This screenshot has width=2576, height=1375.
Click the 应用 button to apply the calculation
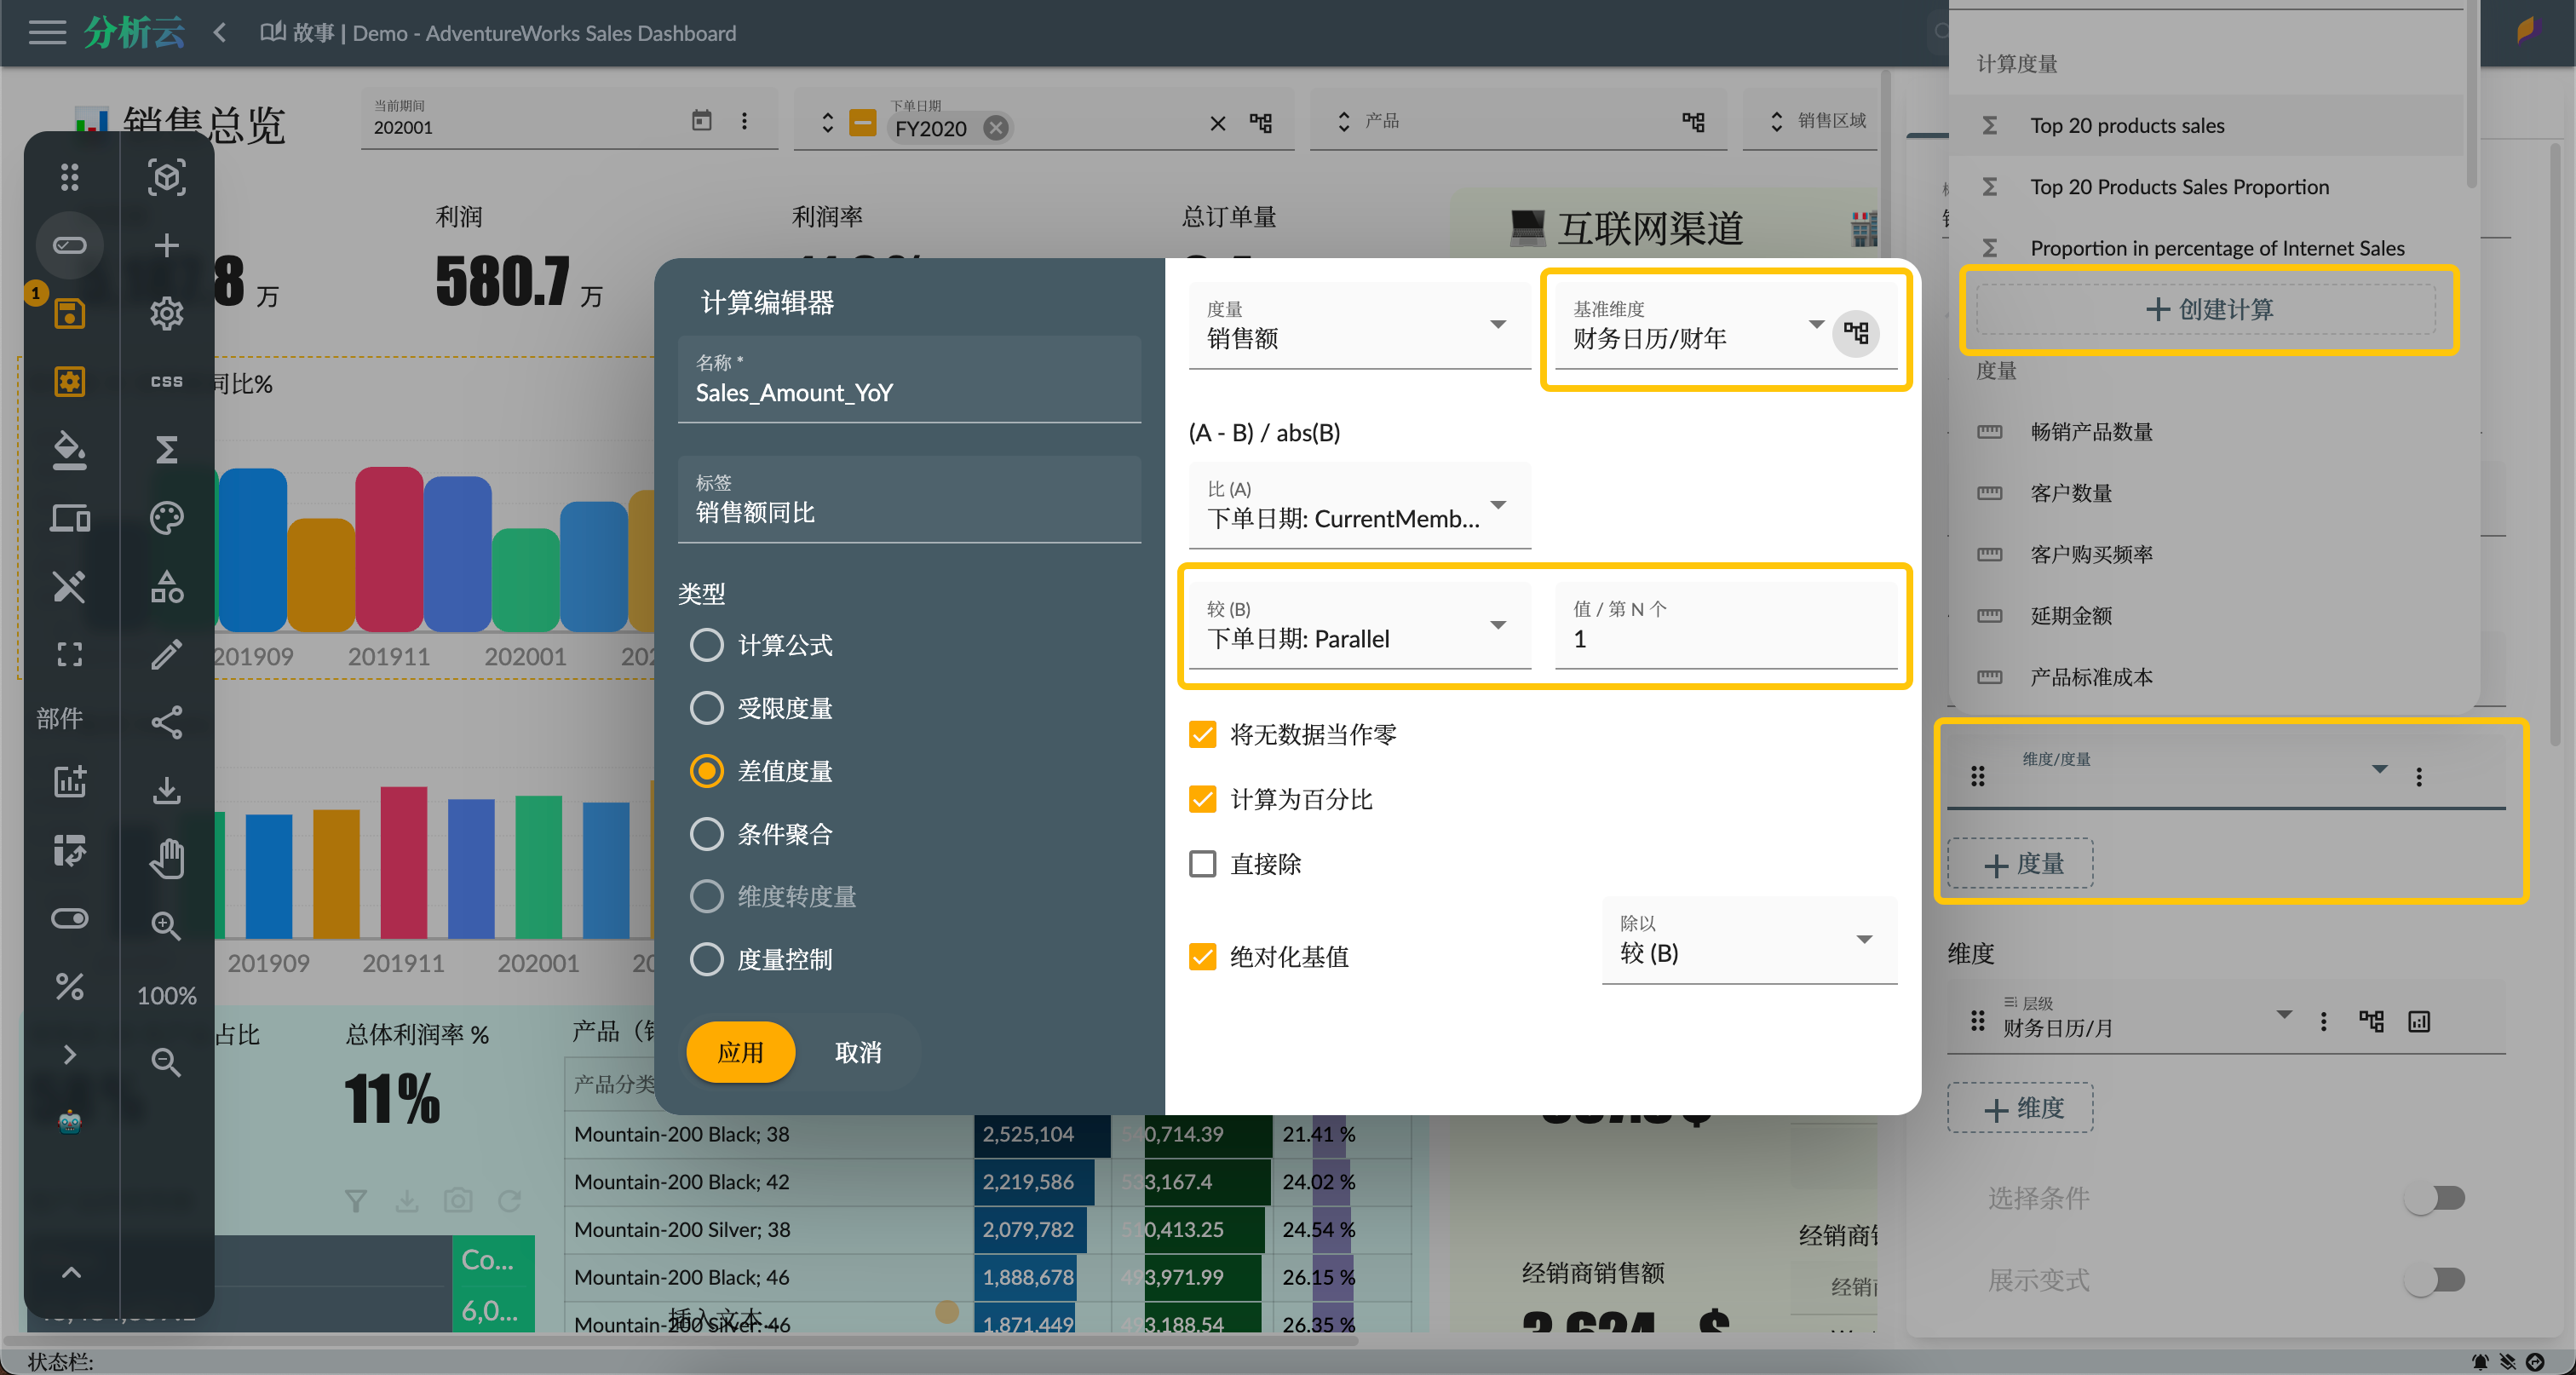point(740,1052)
